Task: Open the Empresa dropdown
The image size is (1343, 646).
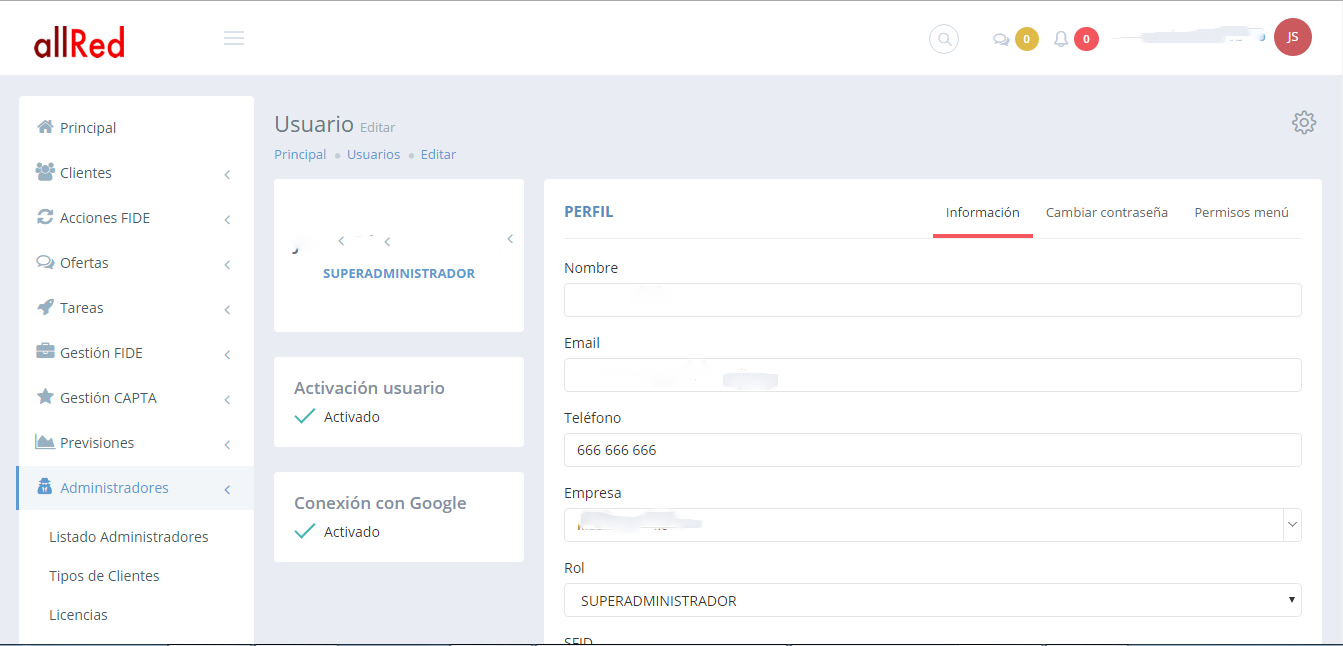Action: pos(932,525)
